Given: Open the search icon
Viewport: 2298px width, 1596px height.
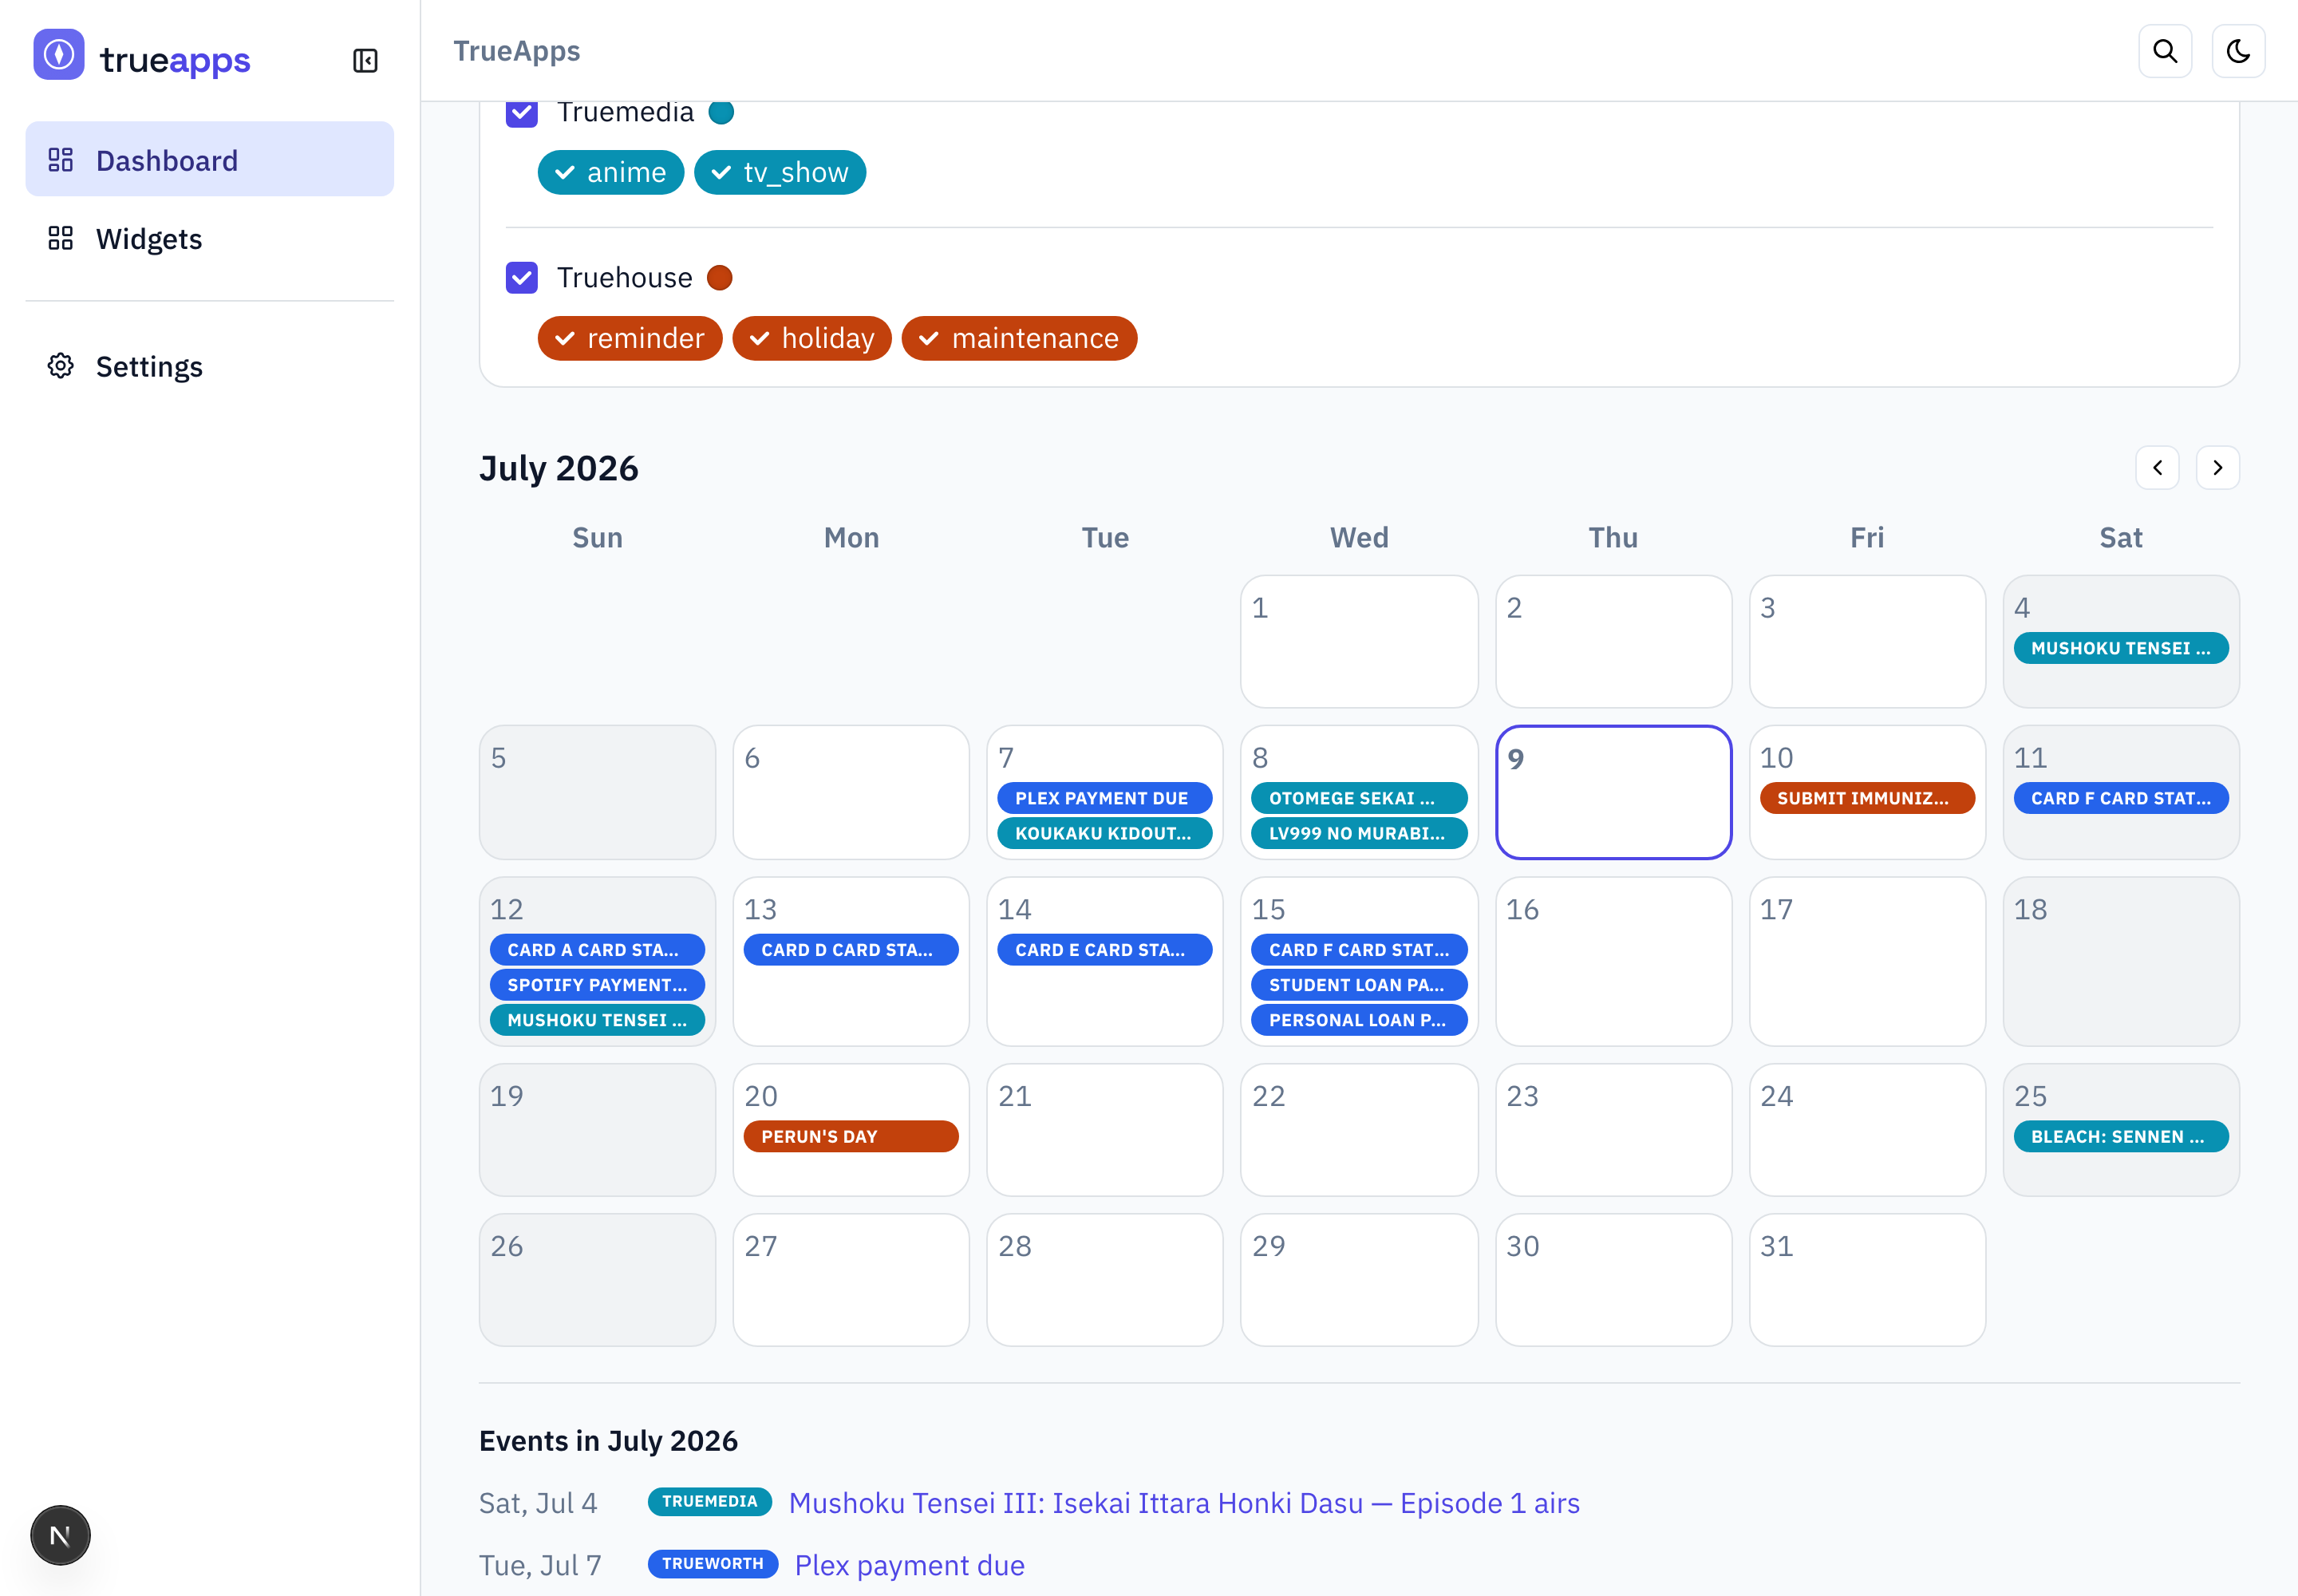Looking at the screenshot, I should click(2165, 51).
